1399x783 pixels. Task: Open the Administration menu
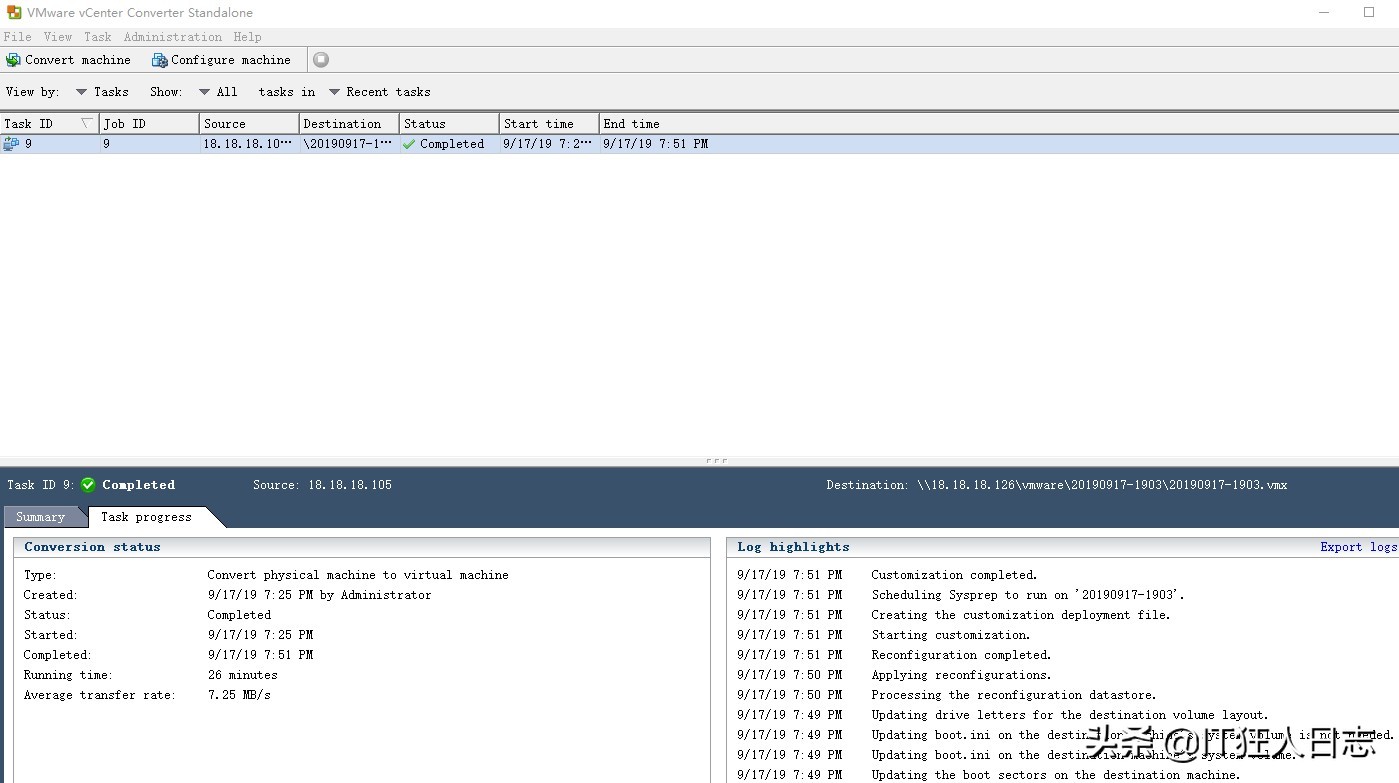(172, 37)
